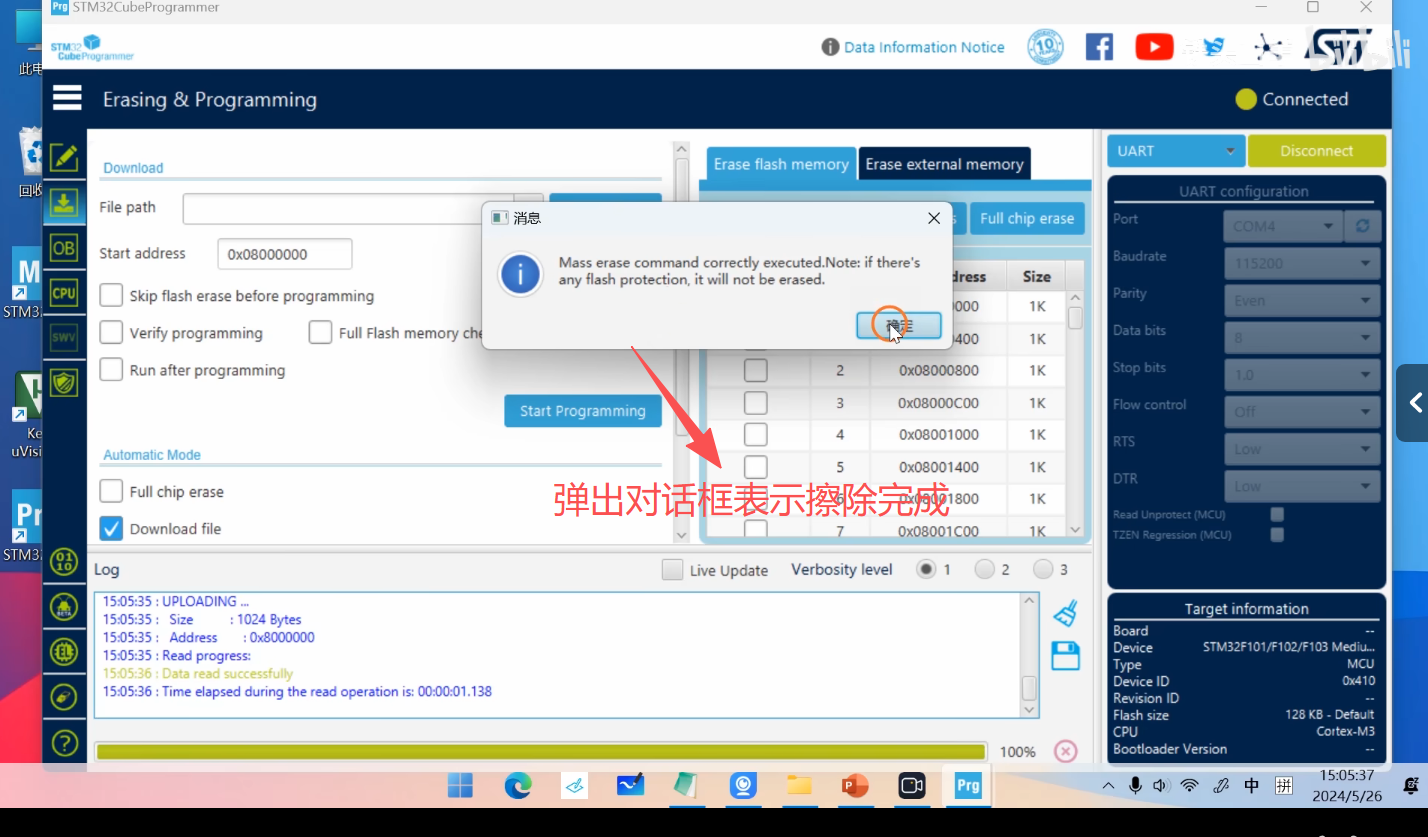The image size is (1428, 837).
Task: Open Windows Start menu on taskbar
Action: pos(460,786)
